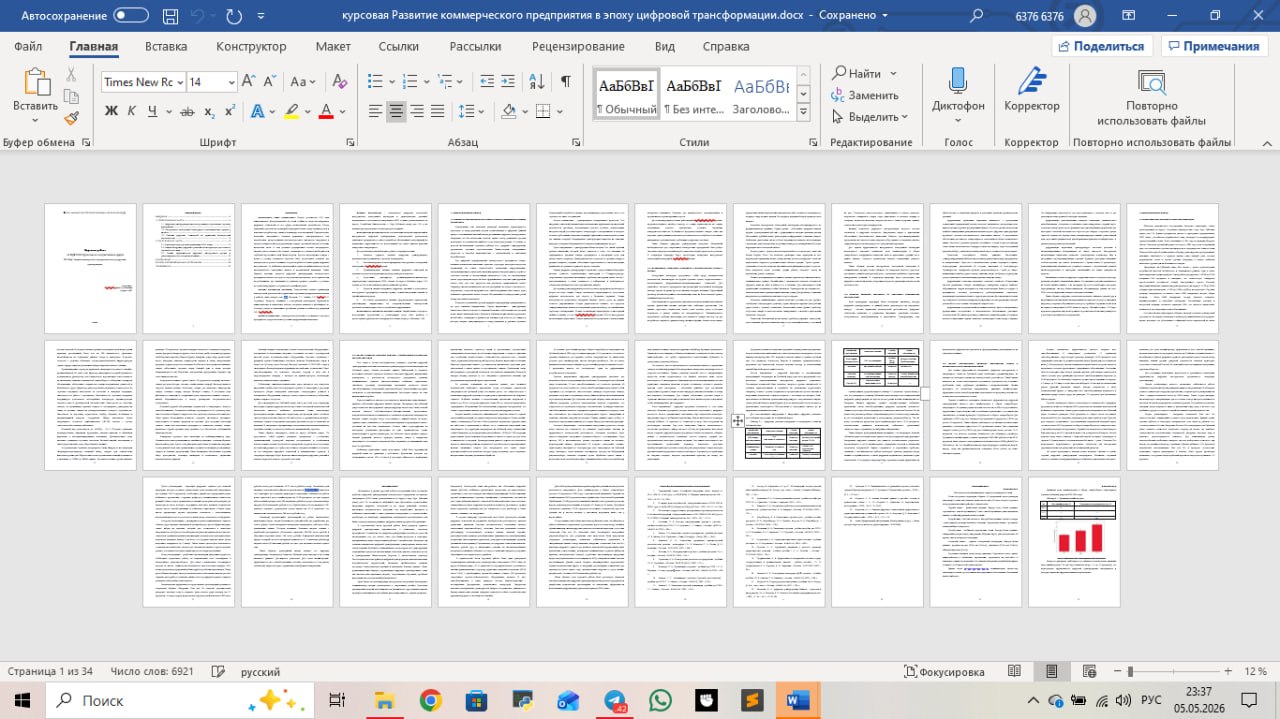Image resolution: width=1280 pixels, height=719 pixels.
Task: Open the search magnifier in title bar
Action: [x=977, y=16]
